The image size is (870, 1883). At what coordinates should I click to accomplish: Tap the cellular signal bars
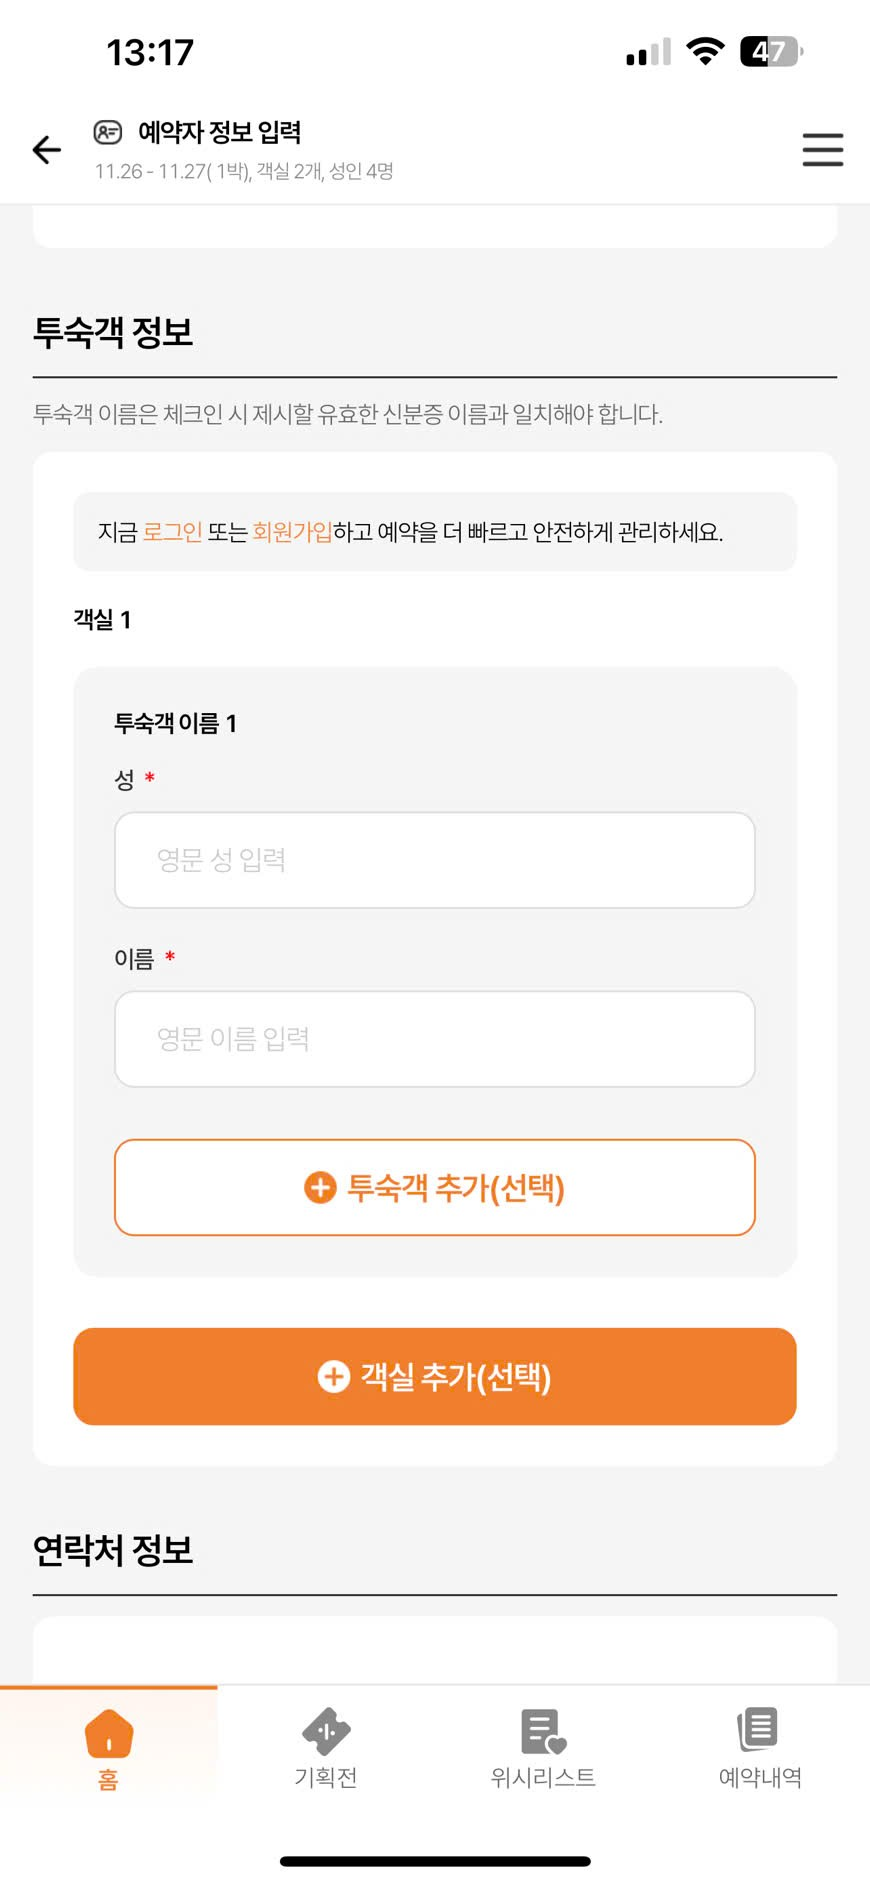point(648,52)
